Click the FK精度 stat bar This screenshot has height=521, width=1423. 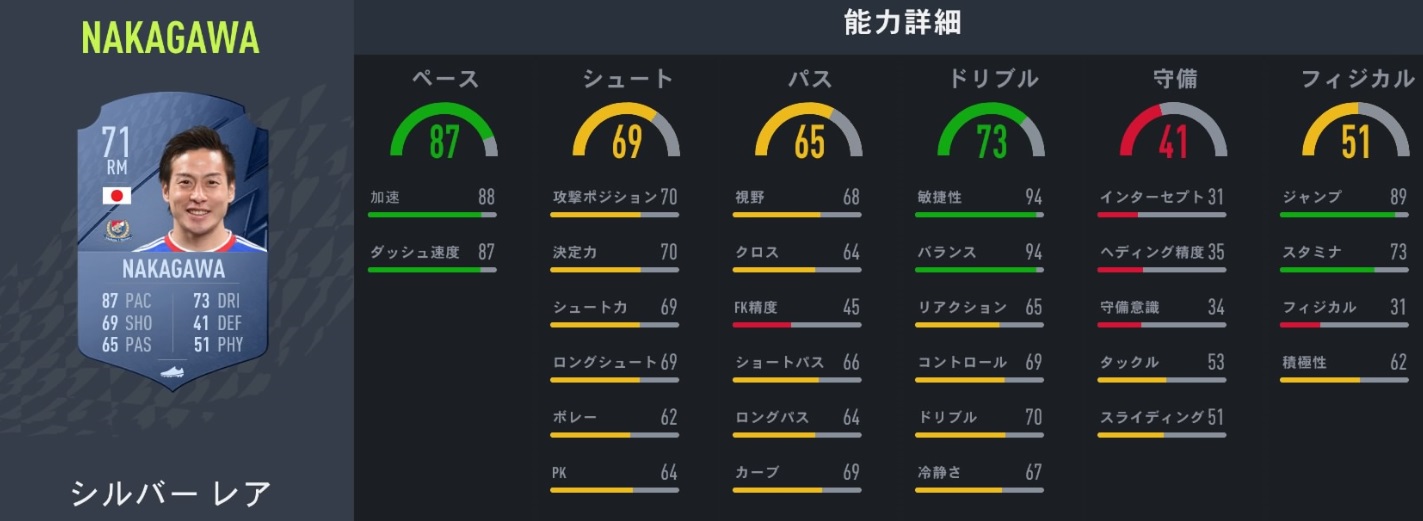(797, 324)
